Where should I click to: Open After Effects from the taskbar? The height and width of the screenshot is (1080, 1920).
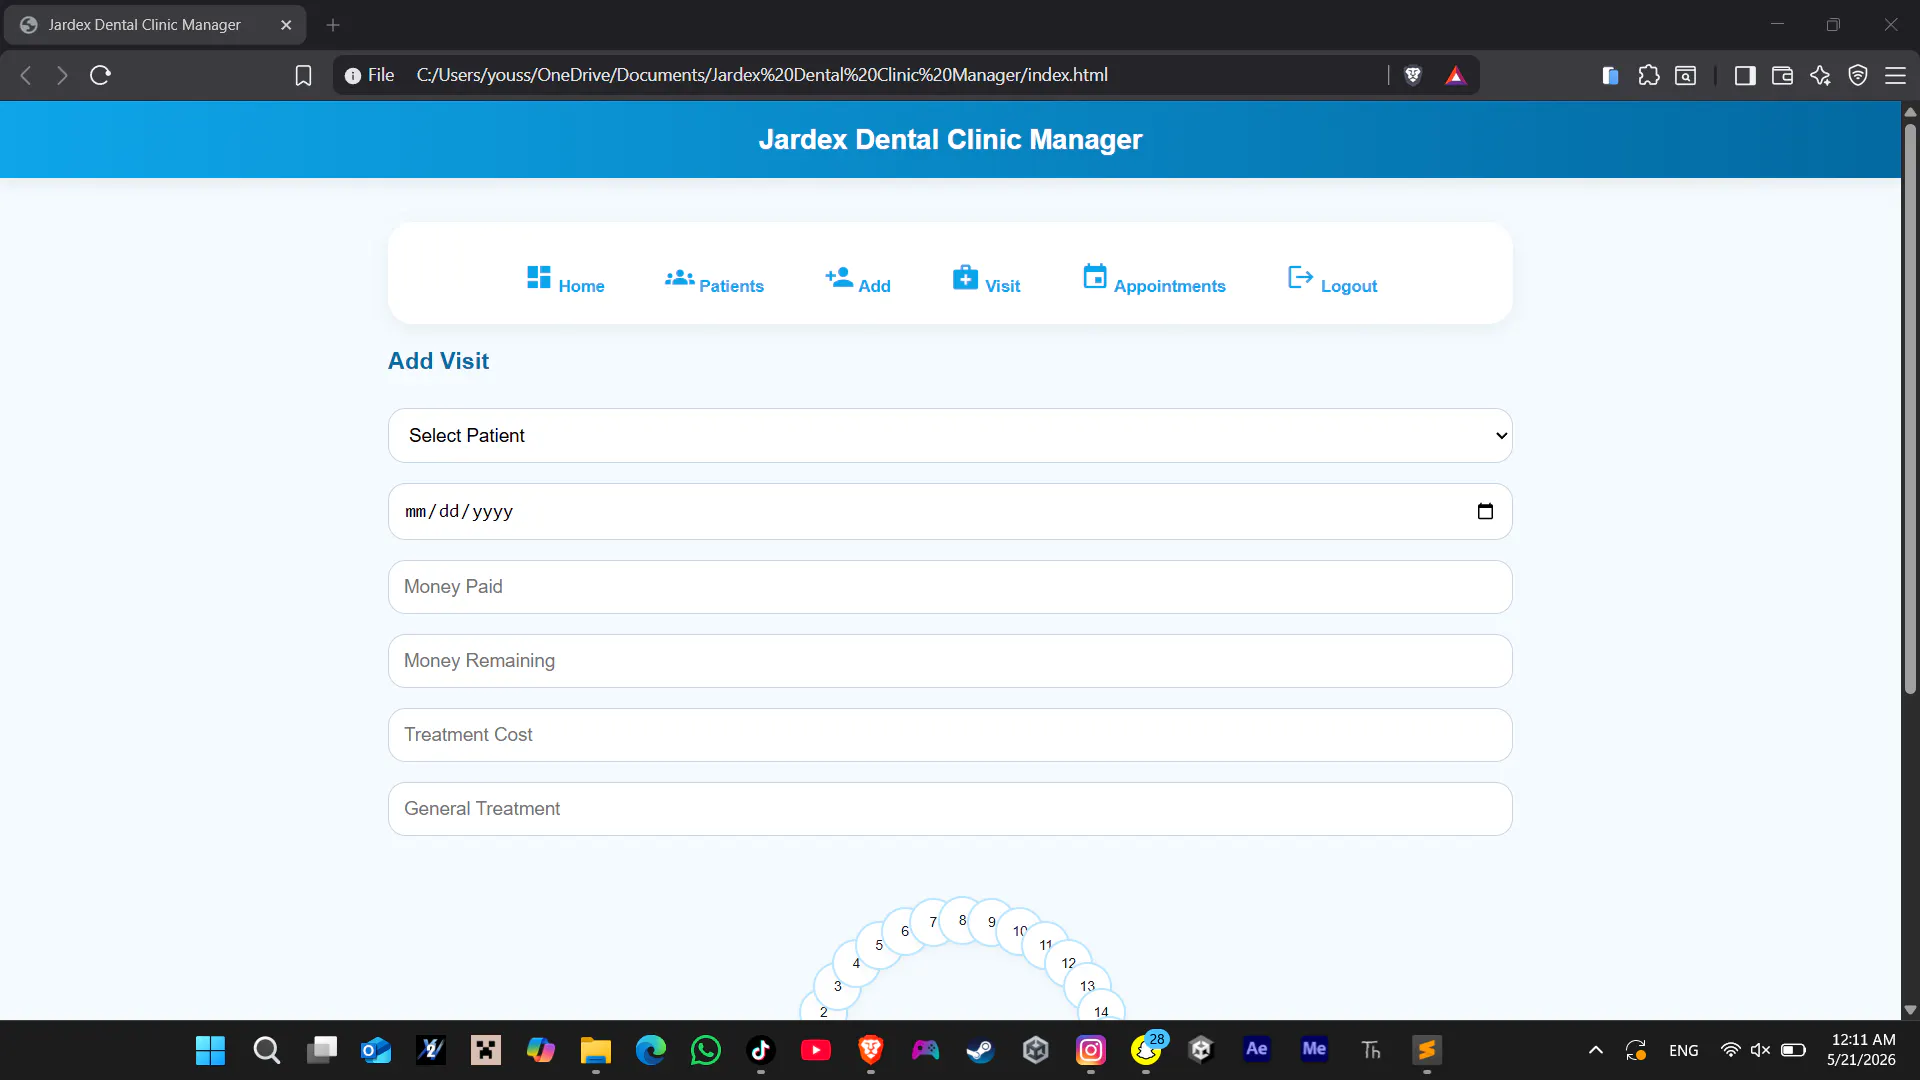1257,1049
